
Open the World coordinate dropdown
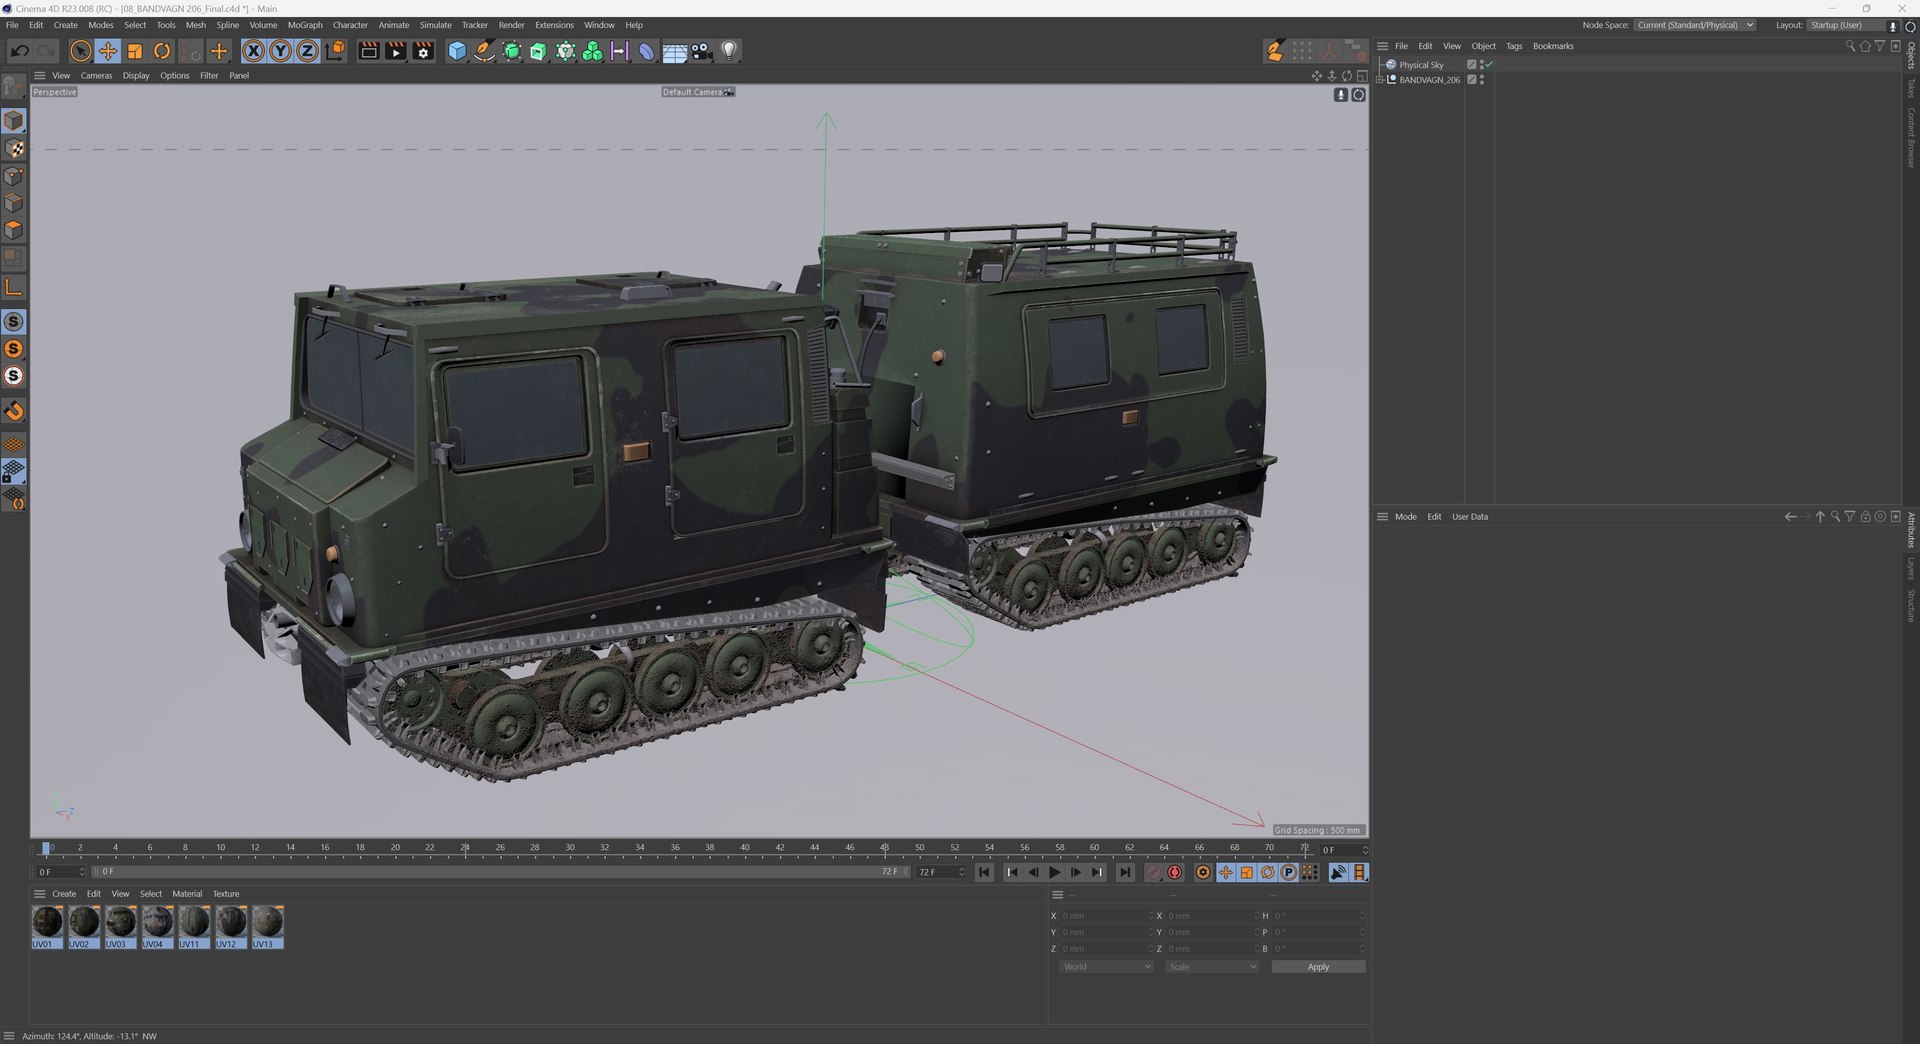[x=1106, y=967]
